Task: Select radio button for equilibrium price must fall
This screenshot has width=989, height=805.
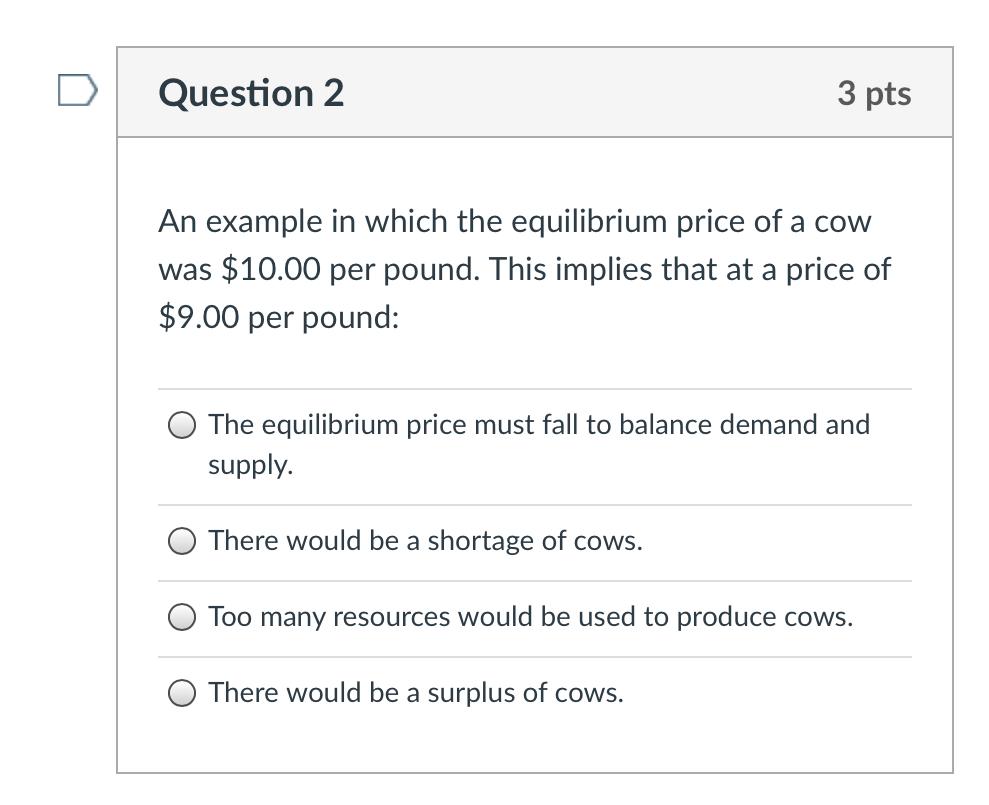Action: [x=181, y=426]
